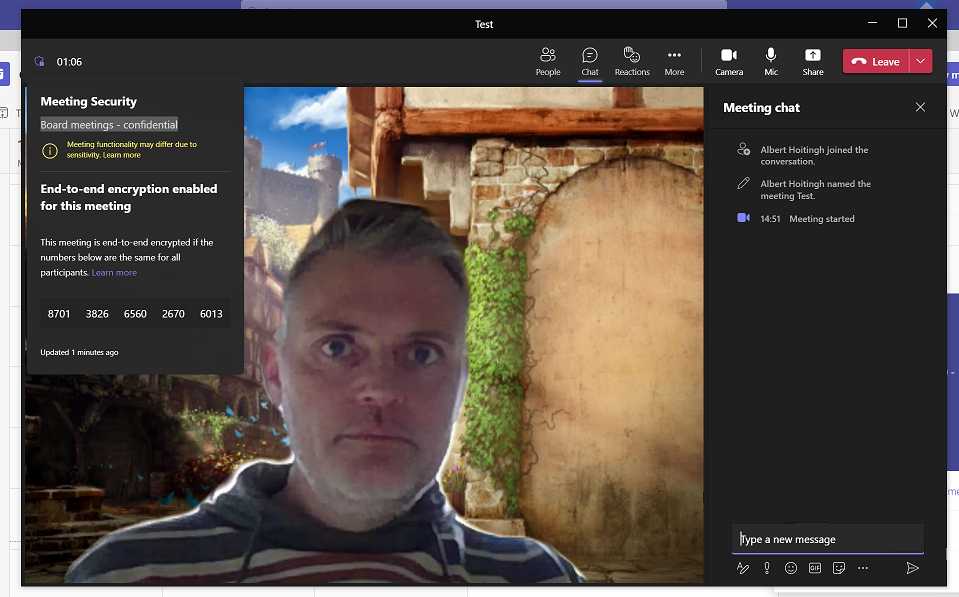Viewport: 959px width, 597px height.
Task: Open the emoji picker in chat
Action: pos(791,568)
